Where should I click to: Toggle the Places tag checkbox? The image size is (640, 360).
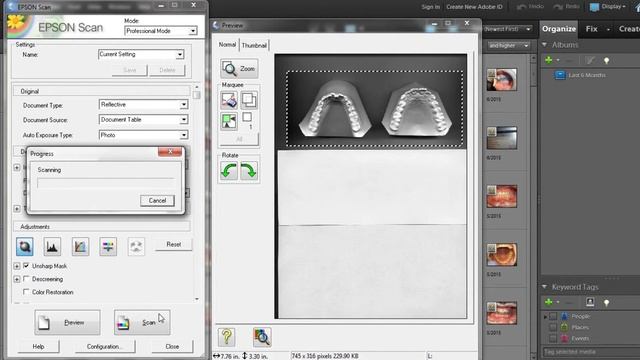[553, 327]
